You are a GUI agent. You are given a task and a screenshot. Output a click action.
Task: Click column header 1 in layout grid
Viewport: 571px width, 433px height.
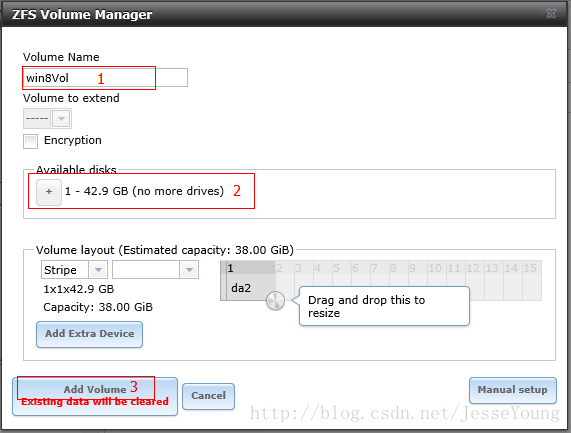click(251, 268)
